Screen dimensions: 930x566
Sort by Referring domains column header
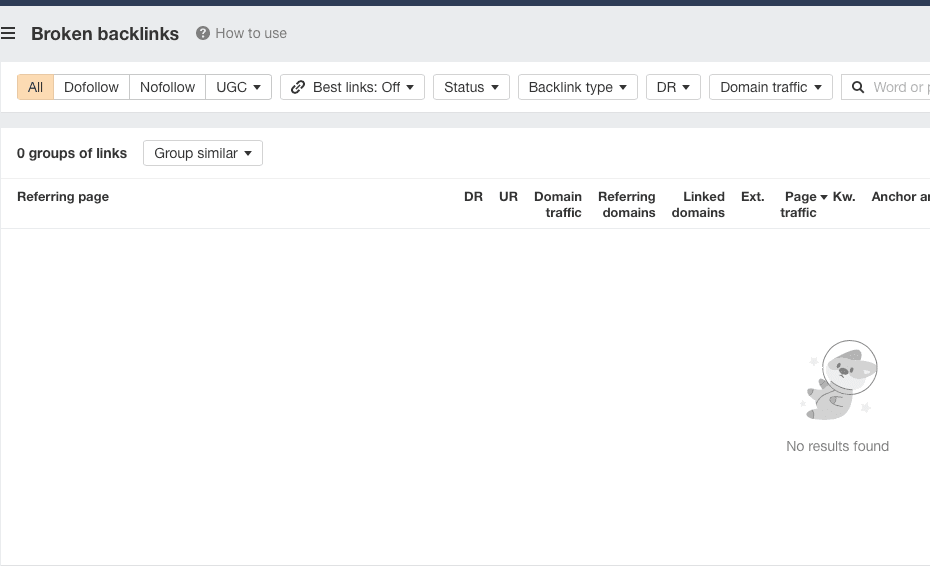[627, 204]
